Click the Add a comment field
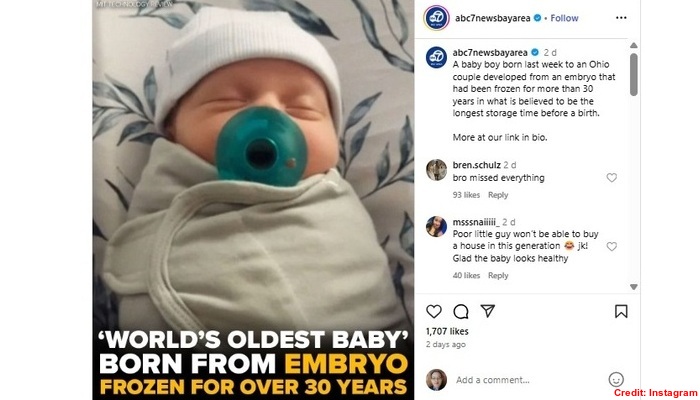This screenshot has width=700, height=400. tap(529, 380)
